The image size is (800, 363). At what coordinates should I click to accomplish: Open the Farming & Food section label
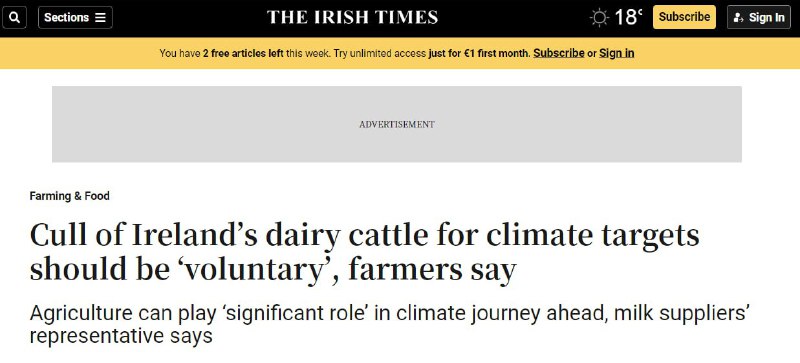[x=69, y=196]
